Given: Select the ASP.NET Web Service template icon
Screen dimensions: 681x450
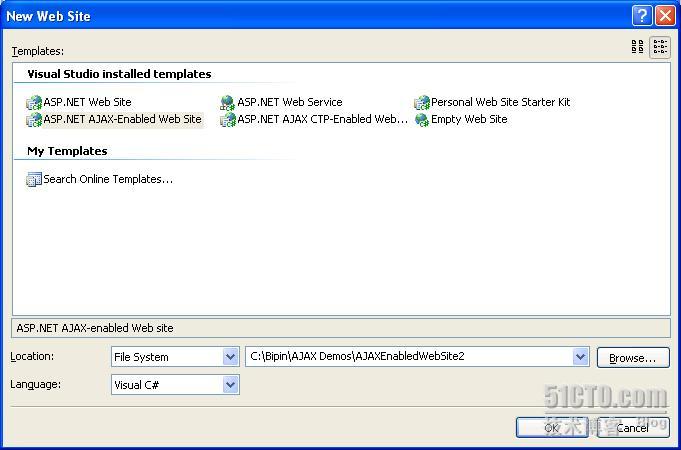Looking at the screenshot, I should pos(227,103).
